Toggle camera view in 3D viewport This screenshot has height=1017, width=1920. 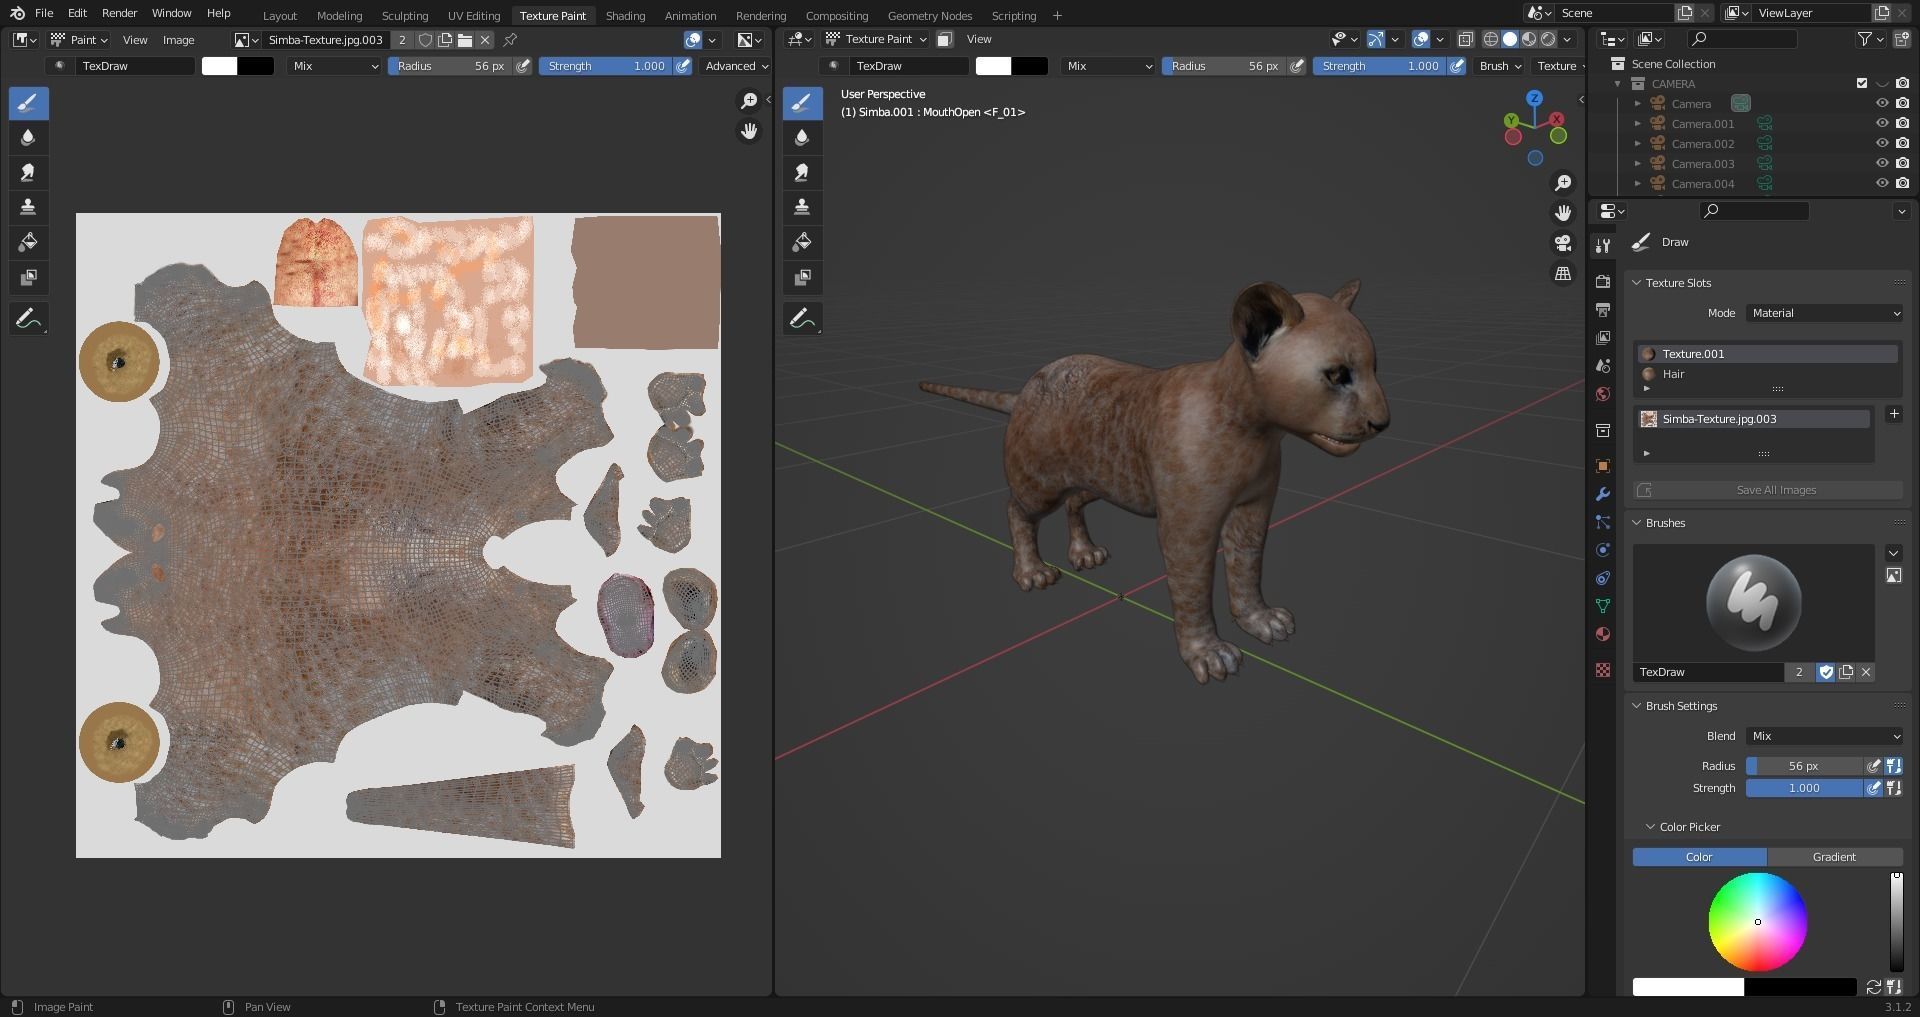pos(1563,243)
